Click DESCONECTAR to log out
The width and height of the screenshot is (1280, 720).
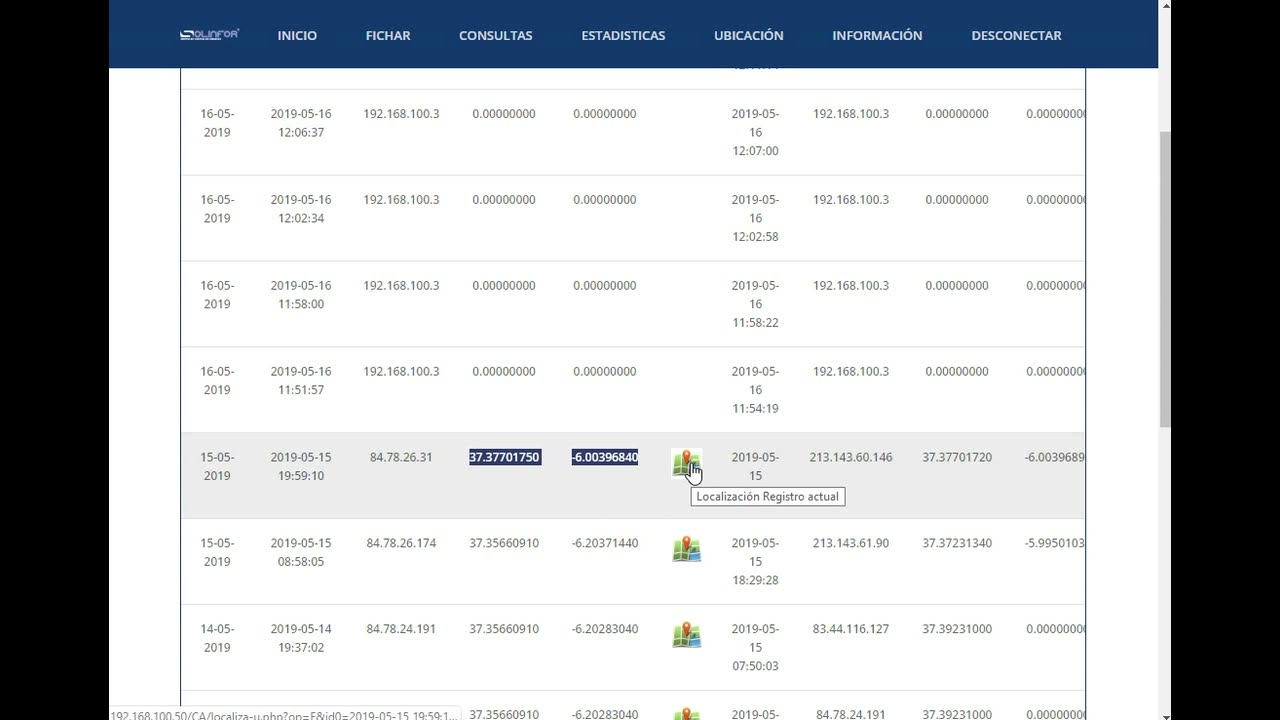[1016, 35]
